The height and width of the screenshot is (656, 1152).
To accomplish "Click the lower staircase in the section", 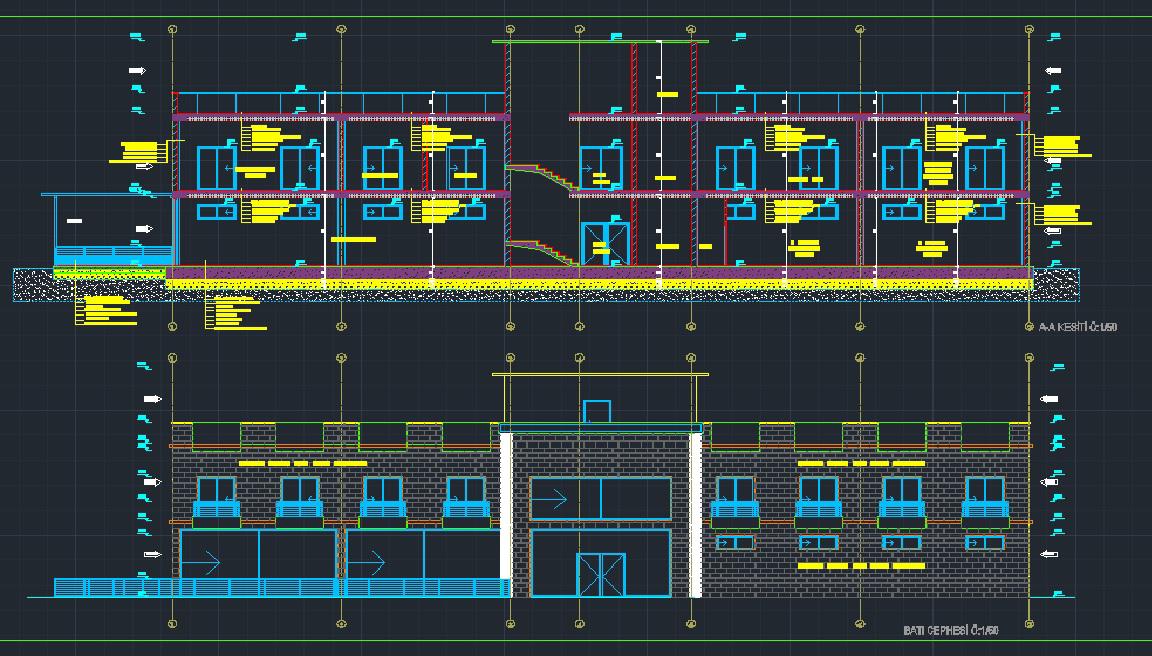I will tap(541, 250).
